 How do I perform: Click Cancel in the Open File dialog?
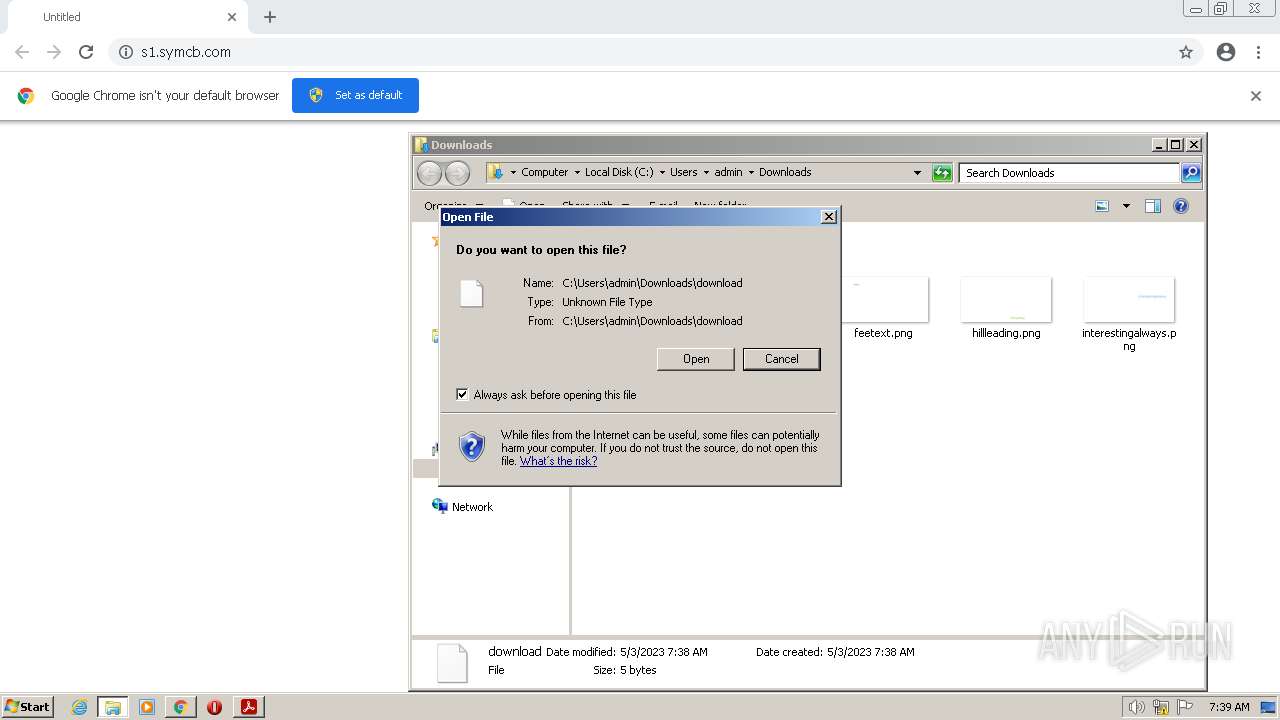(x=781, y=359)
